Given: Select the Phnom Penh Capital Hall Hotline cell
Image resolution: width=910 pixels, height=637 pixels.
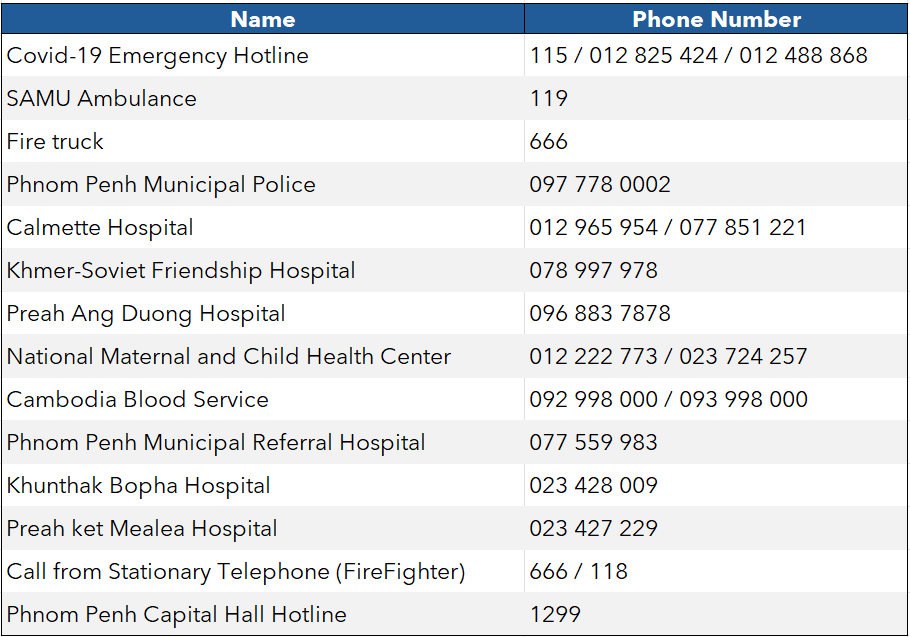Looking at the screenshot, I should (x=177, y=615).
